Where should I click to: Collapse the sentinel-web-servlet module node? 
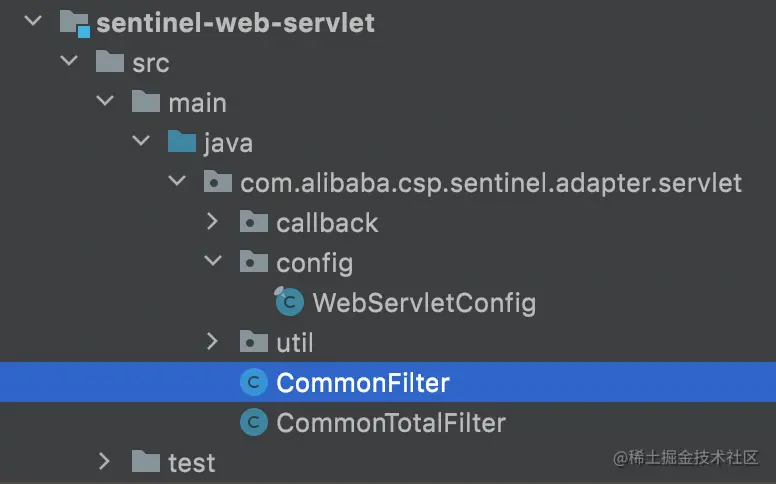click(34, 22)
